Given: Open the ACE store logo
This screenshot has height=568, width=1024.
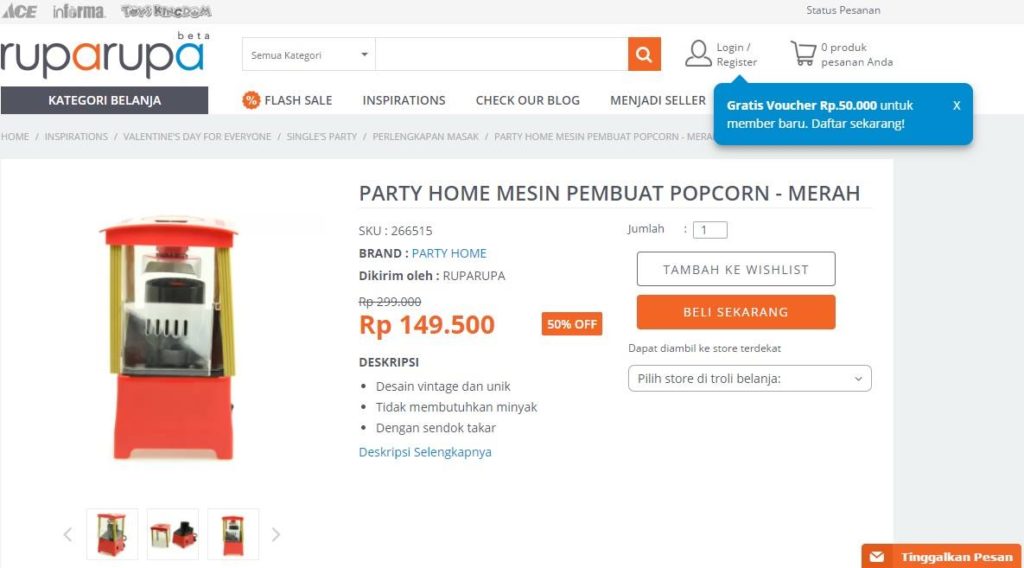Looking at the screenshot, I should [x=19, y=12].
